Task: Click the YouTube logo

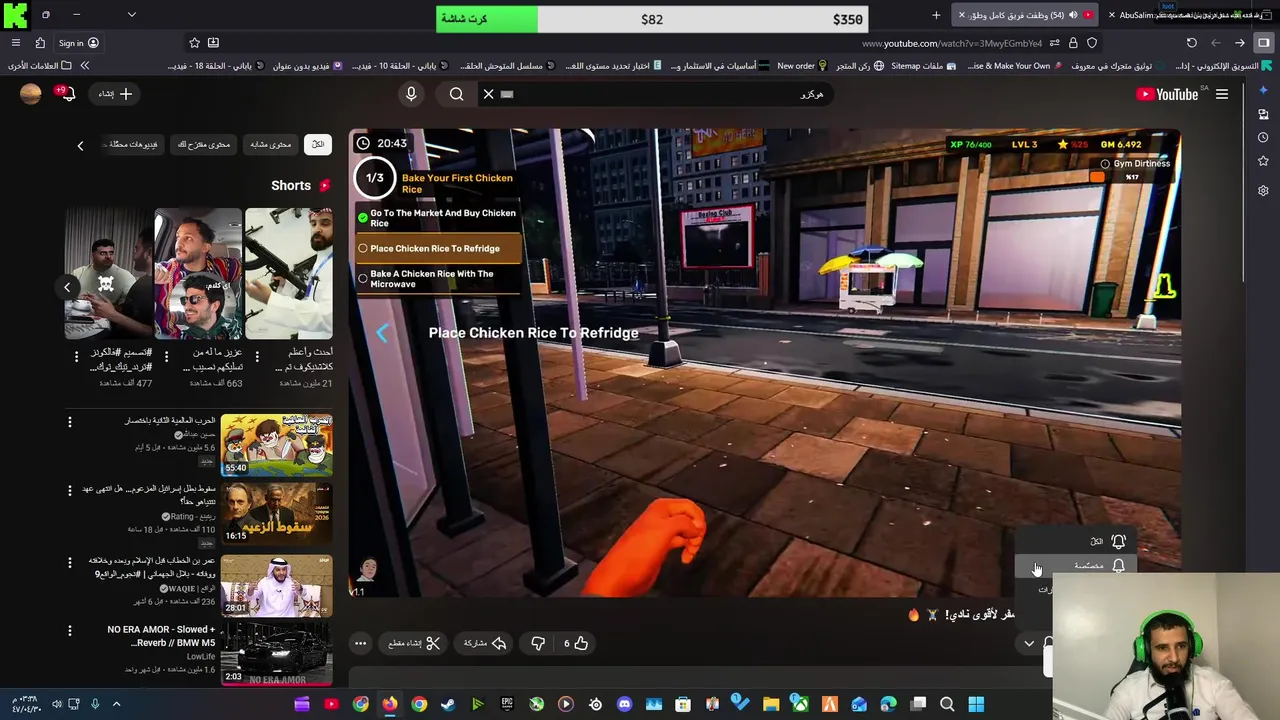Action: [1167, 94]
